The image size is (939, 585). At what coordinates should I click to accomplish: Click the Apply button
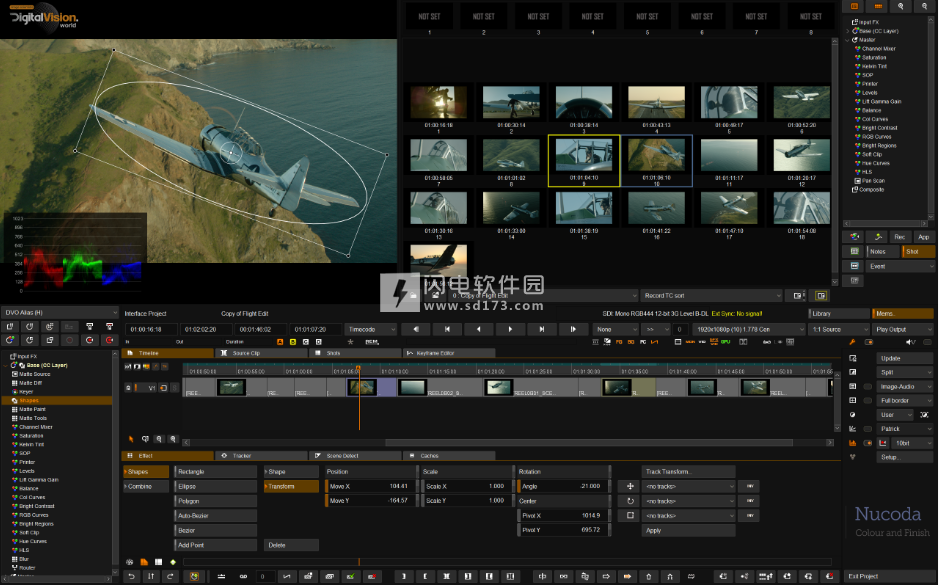(x=689, y=531)
